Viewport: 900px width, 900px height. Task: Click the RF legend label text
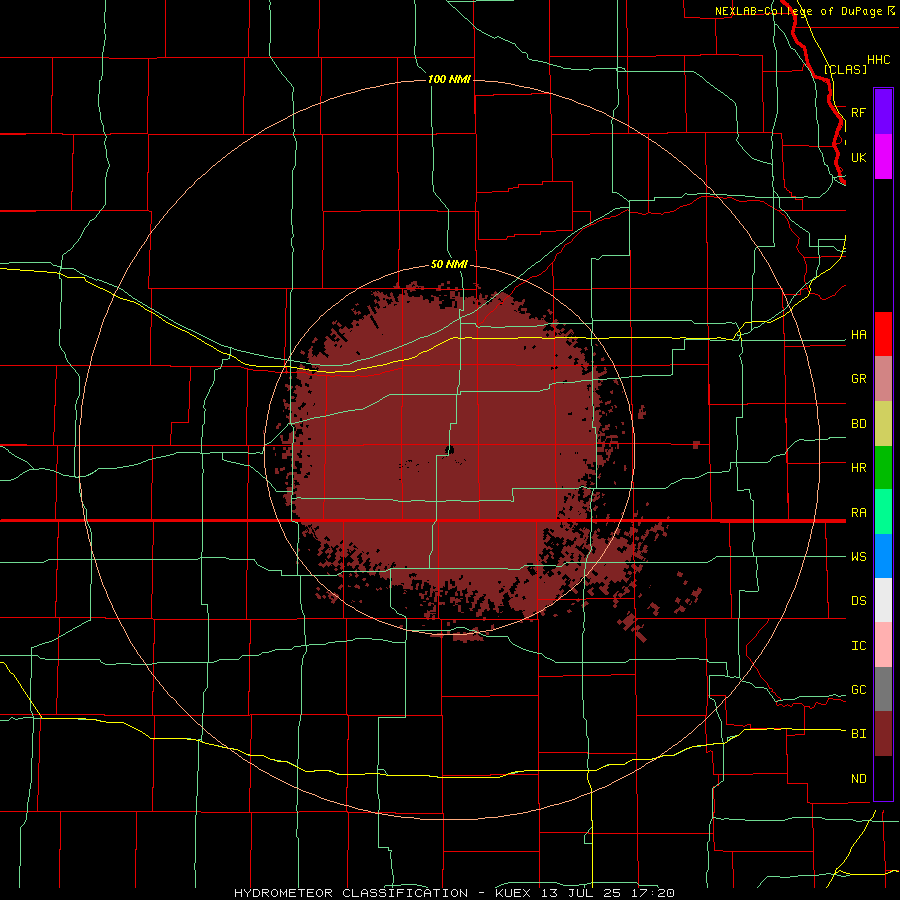pyautogui.click(x=858, y=113)
